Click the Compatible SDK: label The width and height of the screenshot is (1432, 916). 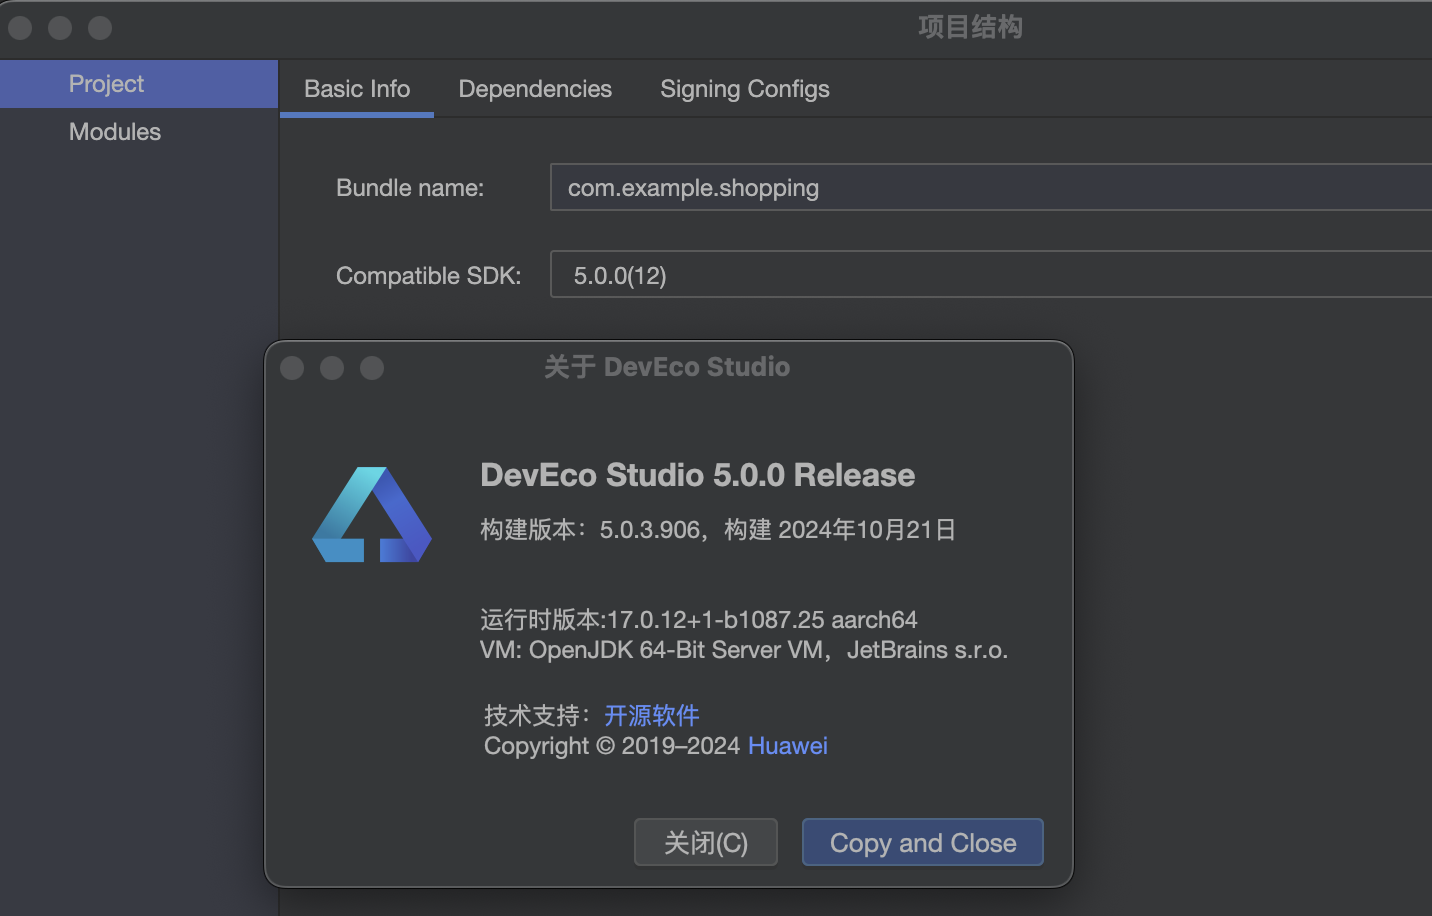[429, 276]
